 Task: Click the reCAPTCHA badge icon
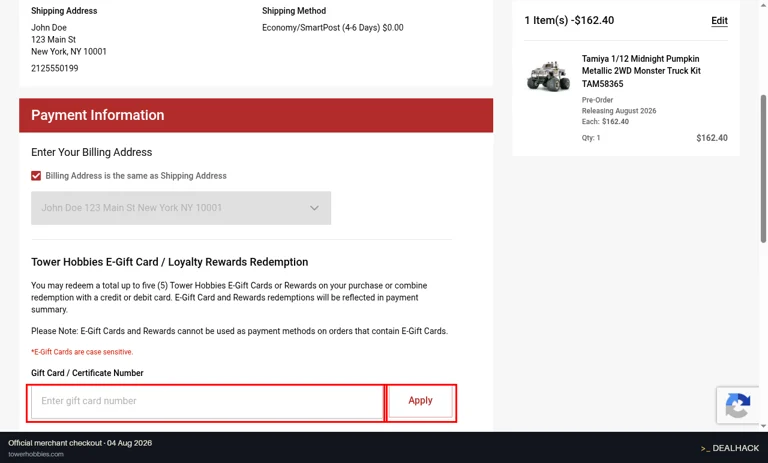click(738, 405)
